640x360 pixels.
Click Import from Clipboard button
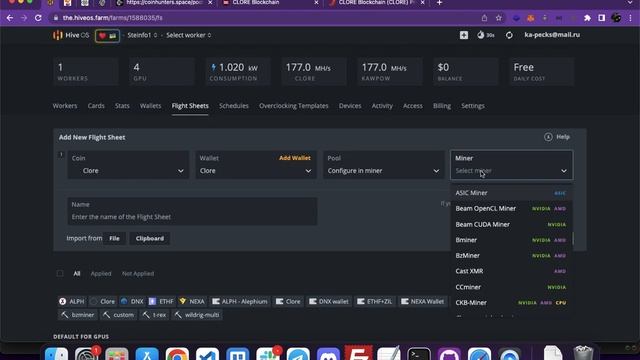point(150,238)
